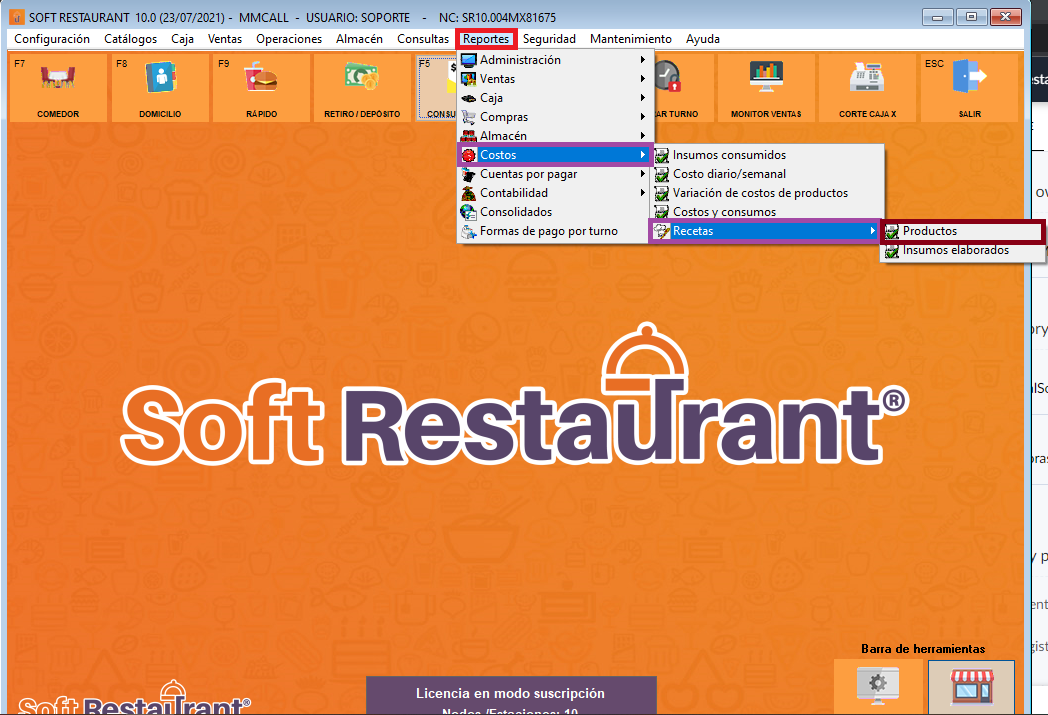Click the red Costos icon
1048x715 pixels.
pyautogui.click(x=469, y=155)
